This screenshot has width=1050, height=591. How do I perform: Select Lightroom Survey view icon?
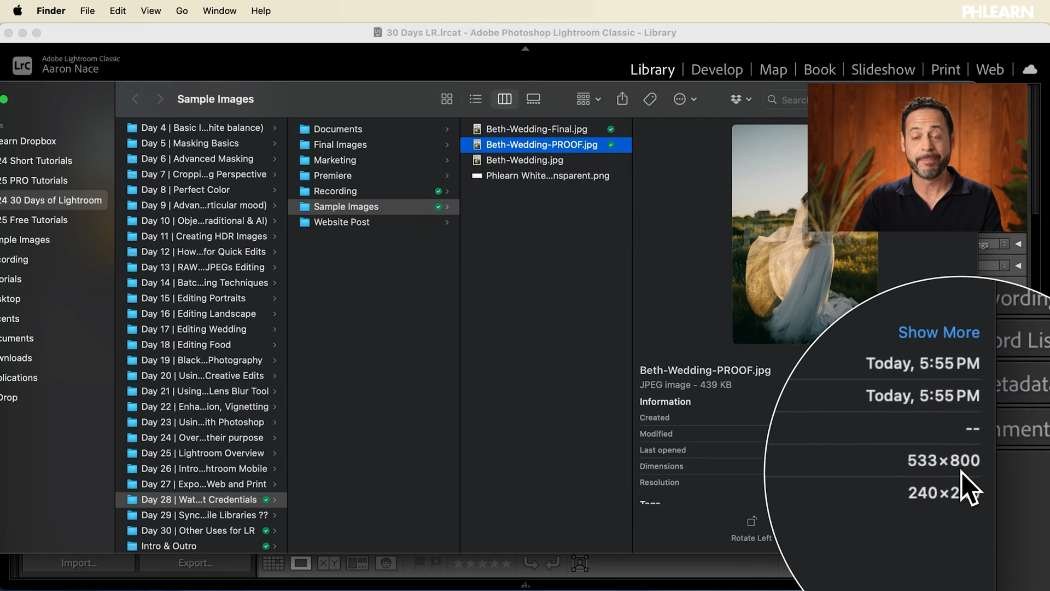pyautogui.click(x=358, y=564)
